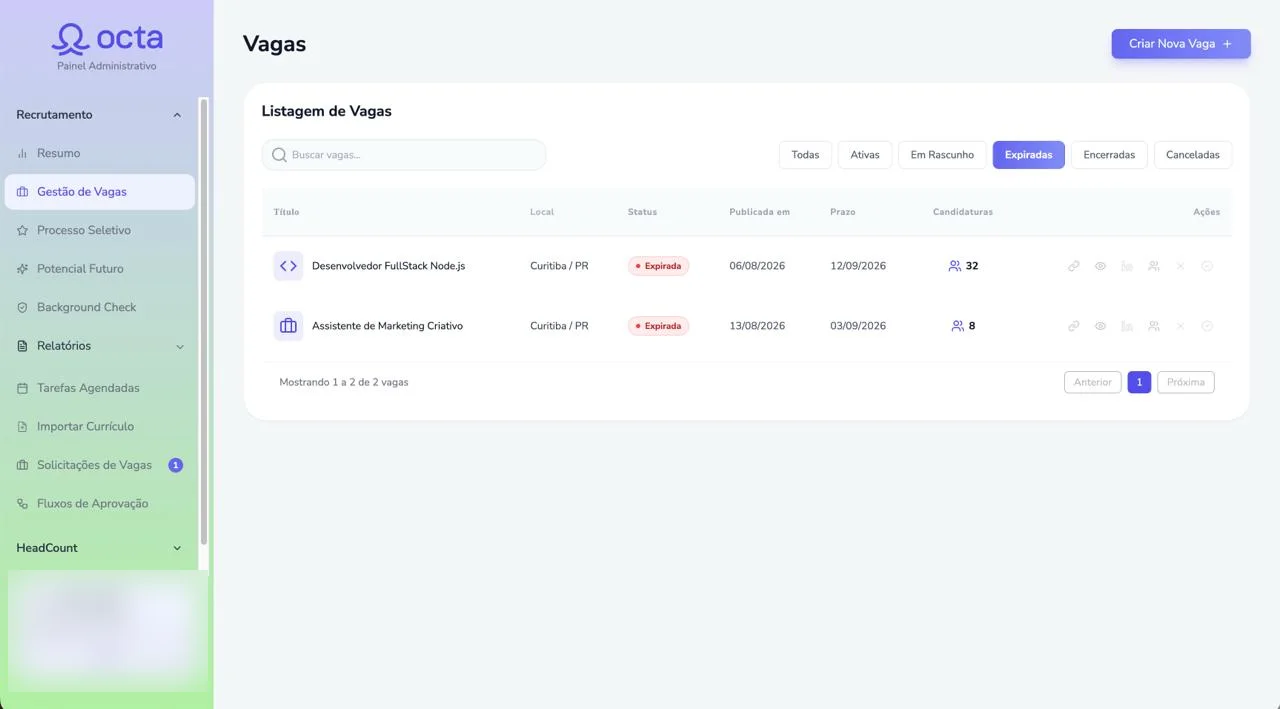Show all vagas with Todas filter
Viewport: 1280px width, 709px height.
[x=805, y=155]
